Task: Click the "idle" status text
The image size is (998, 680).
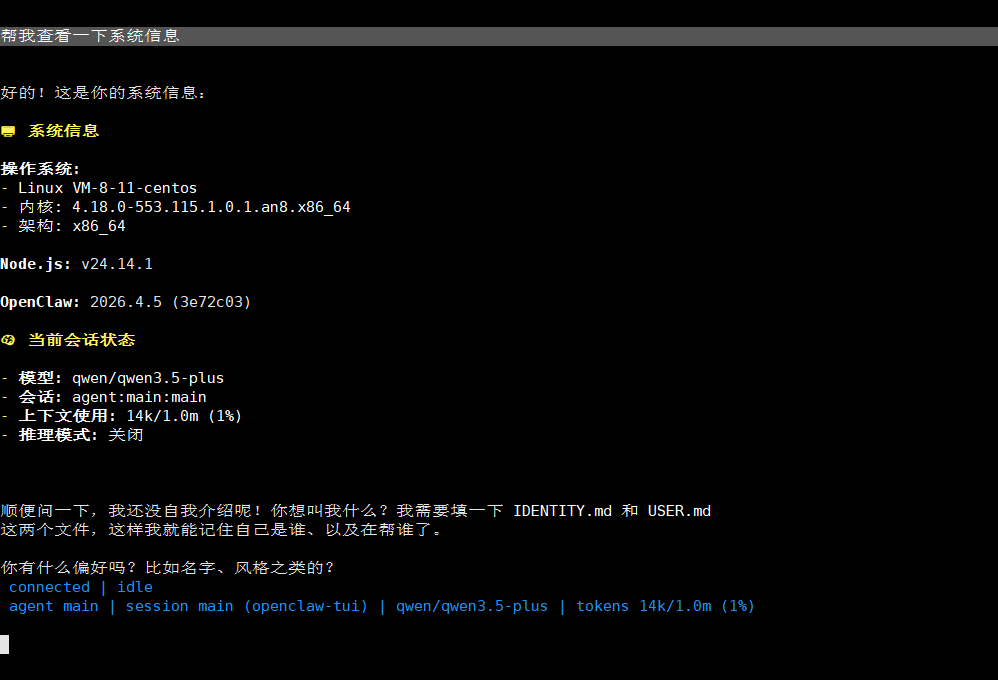Action: point(135,587)
